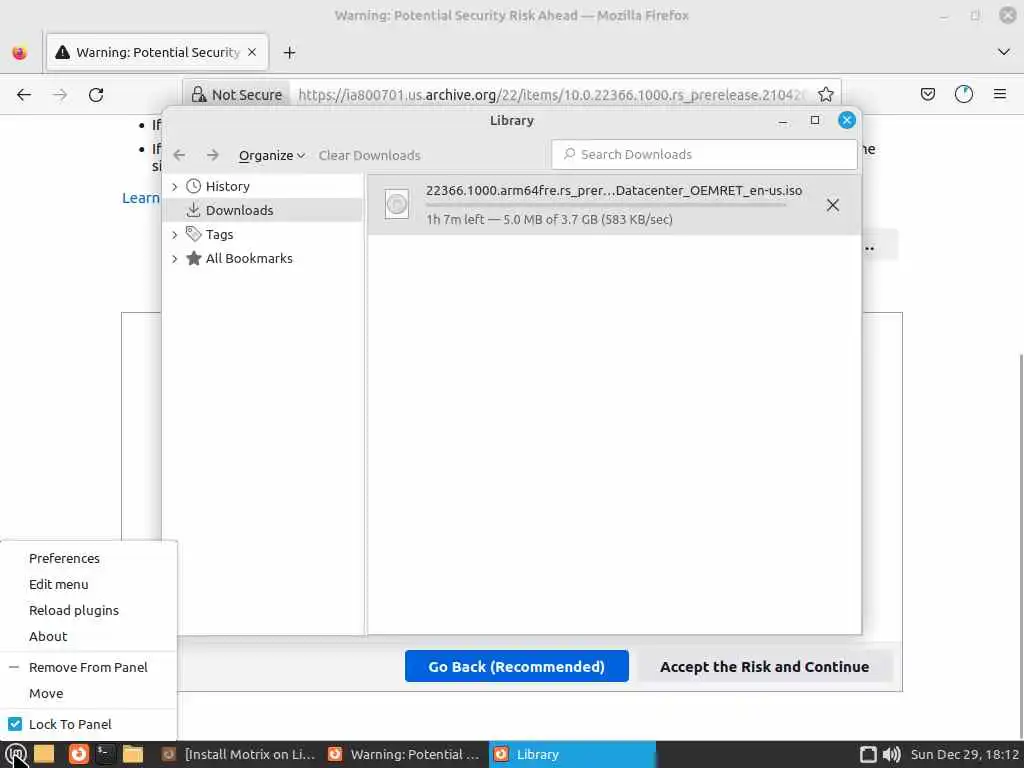This screenshot has height=768, width=1024.
Task: Click the reload page icon
Action: pyautogui.click(x=96, y=95)
